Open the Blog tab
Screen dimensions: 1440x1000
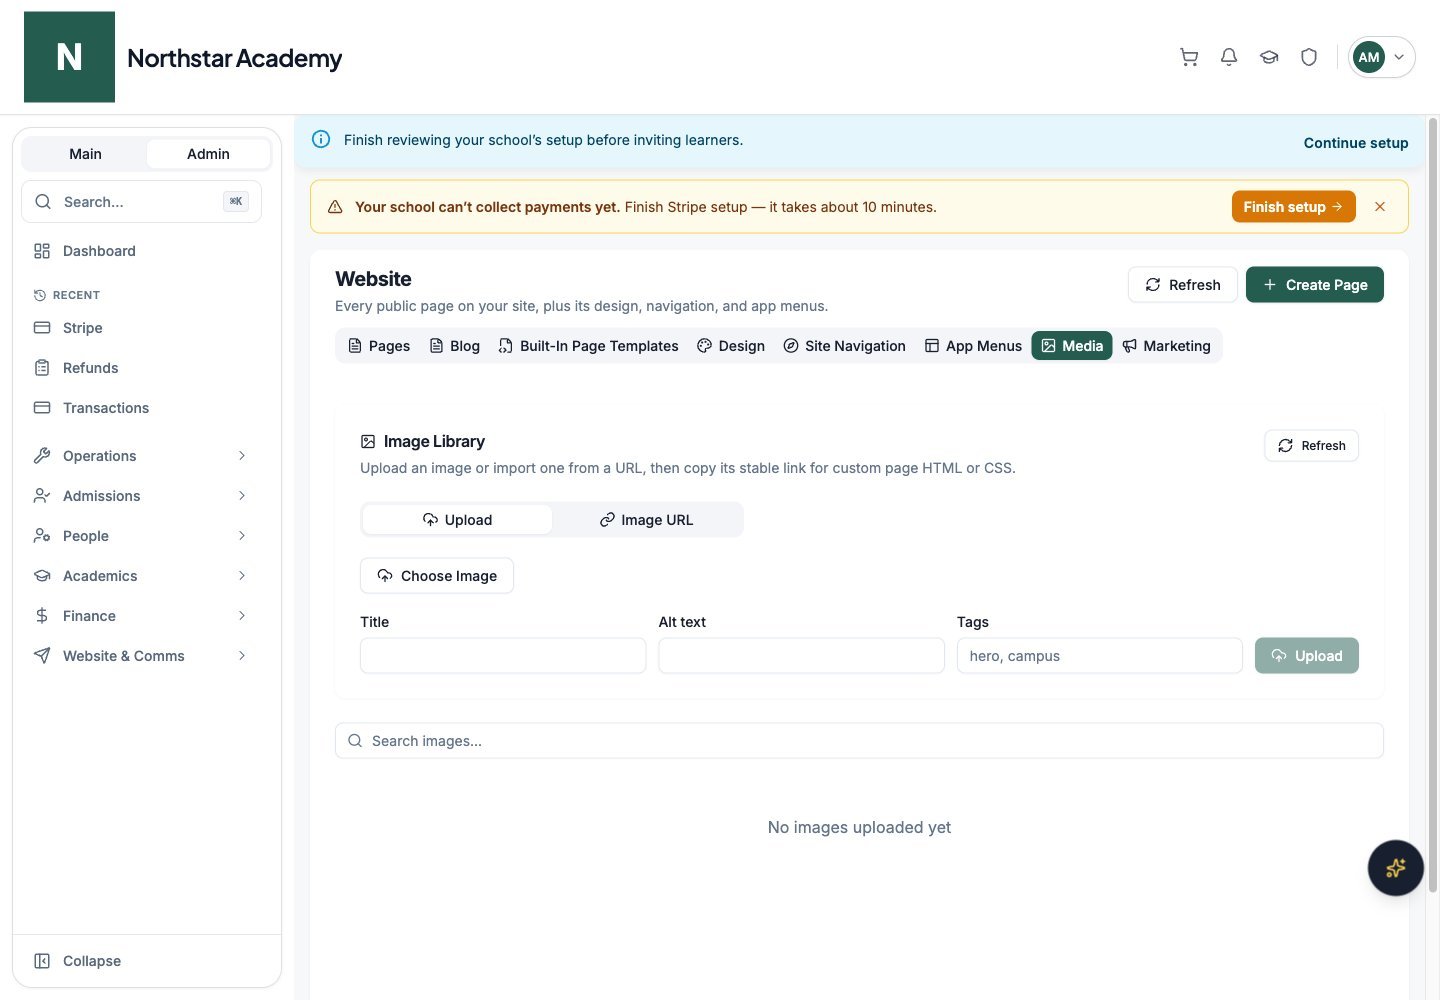pos(455,346)
